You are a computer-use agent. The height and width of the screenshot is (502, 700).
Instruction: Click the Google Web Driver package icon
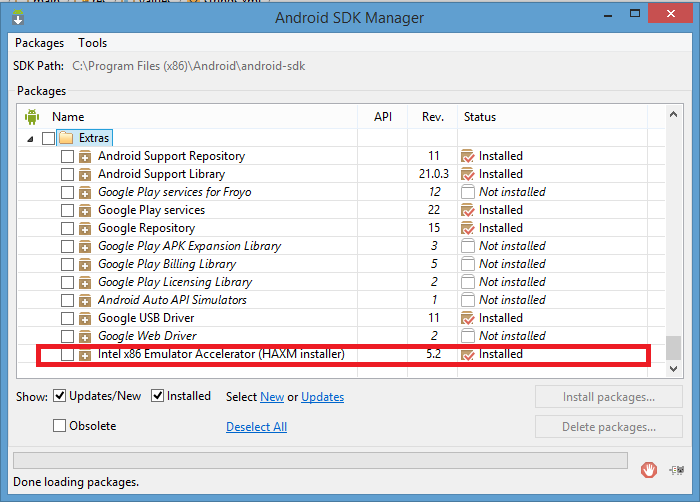coord(85,336)
